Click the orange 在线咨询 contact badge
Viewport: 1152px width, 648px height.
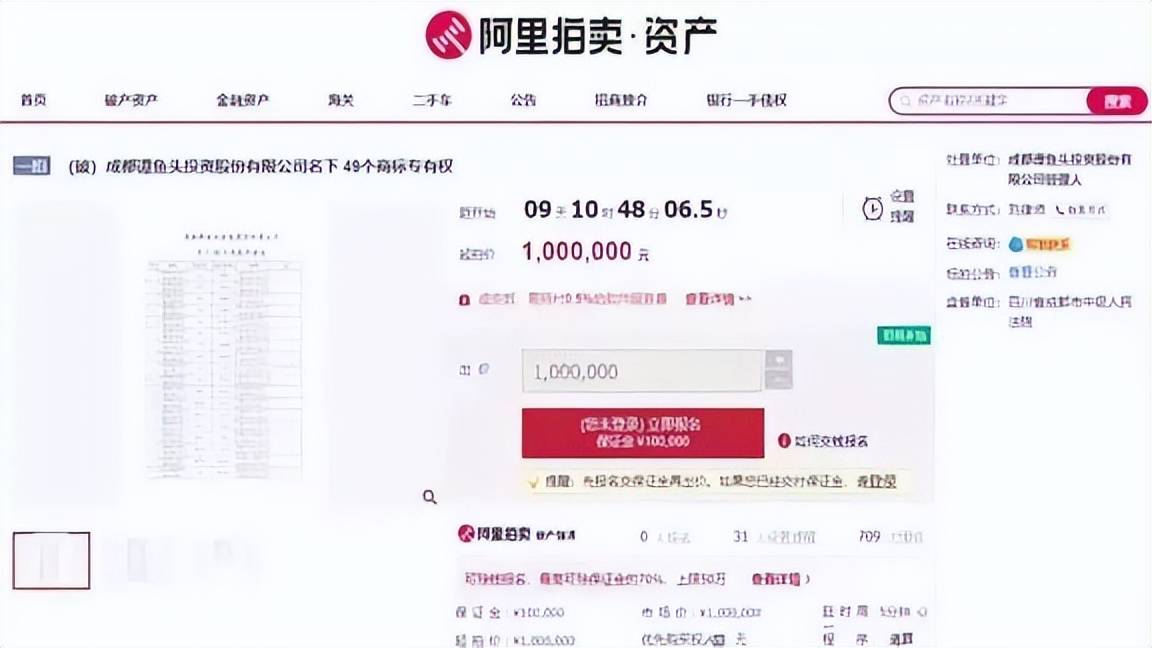[1048, 244]
